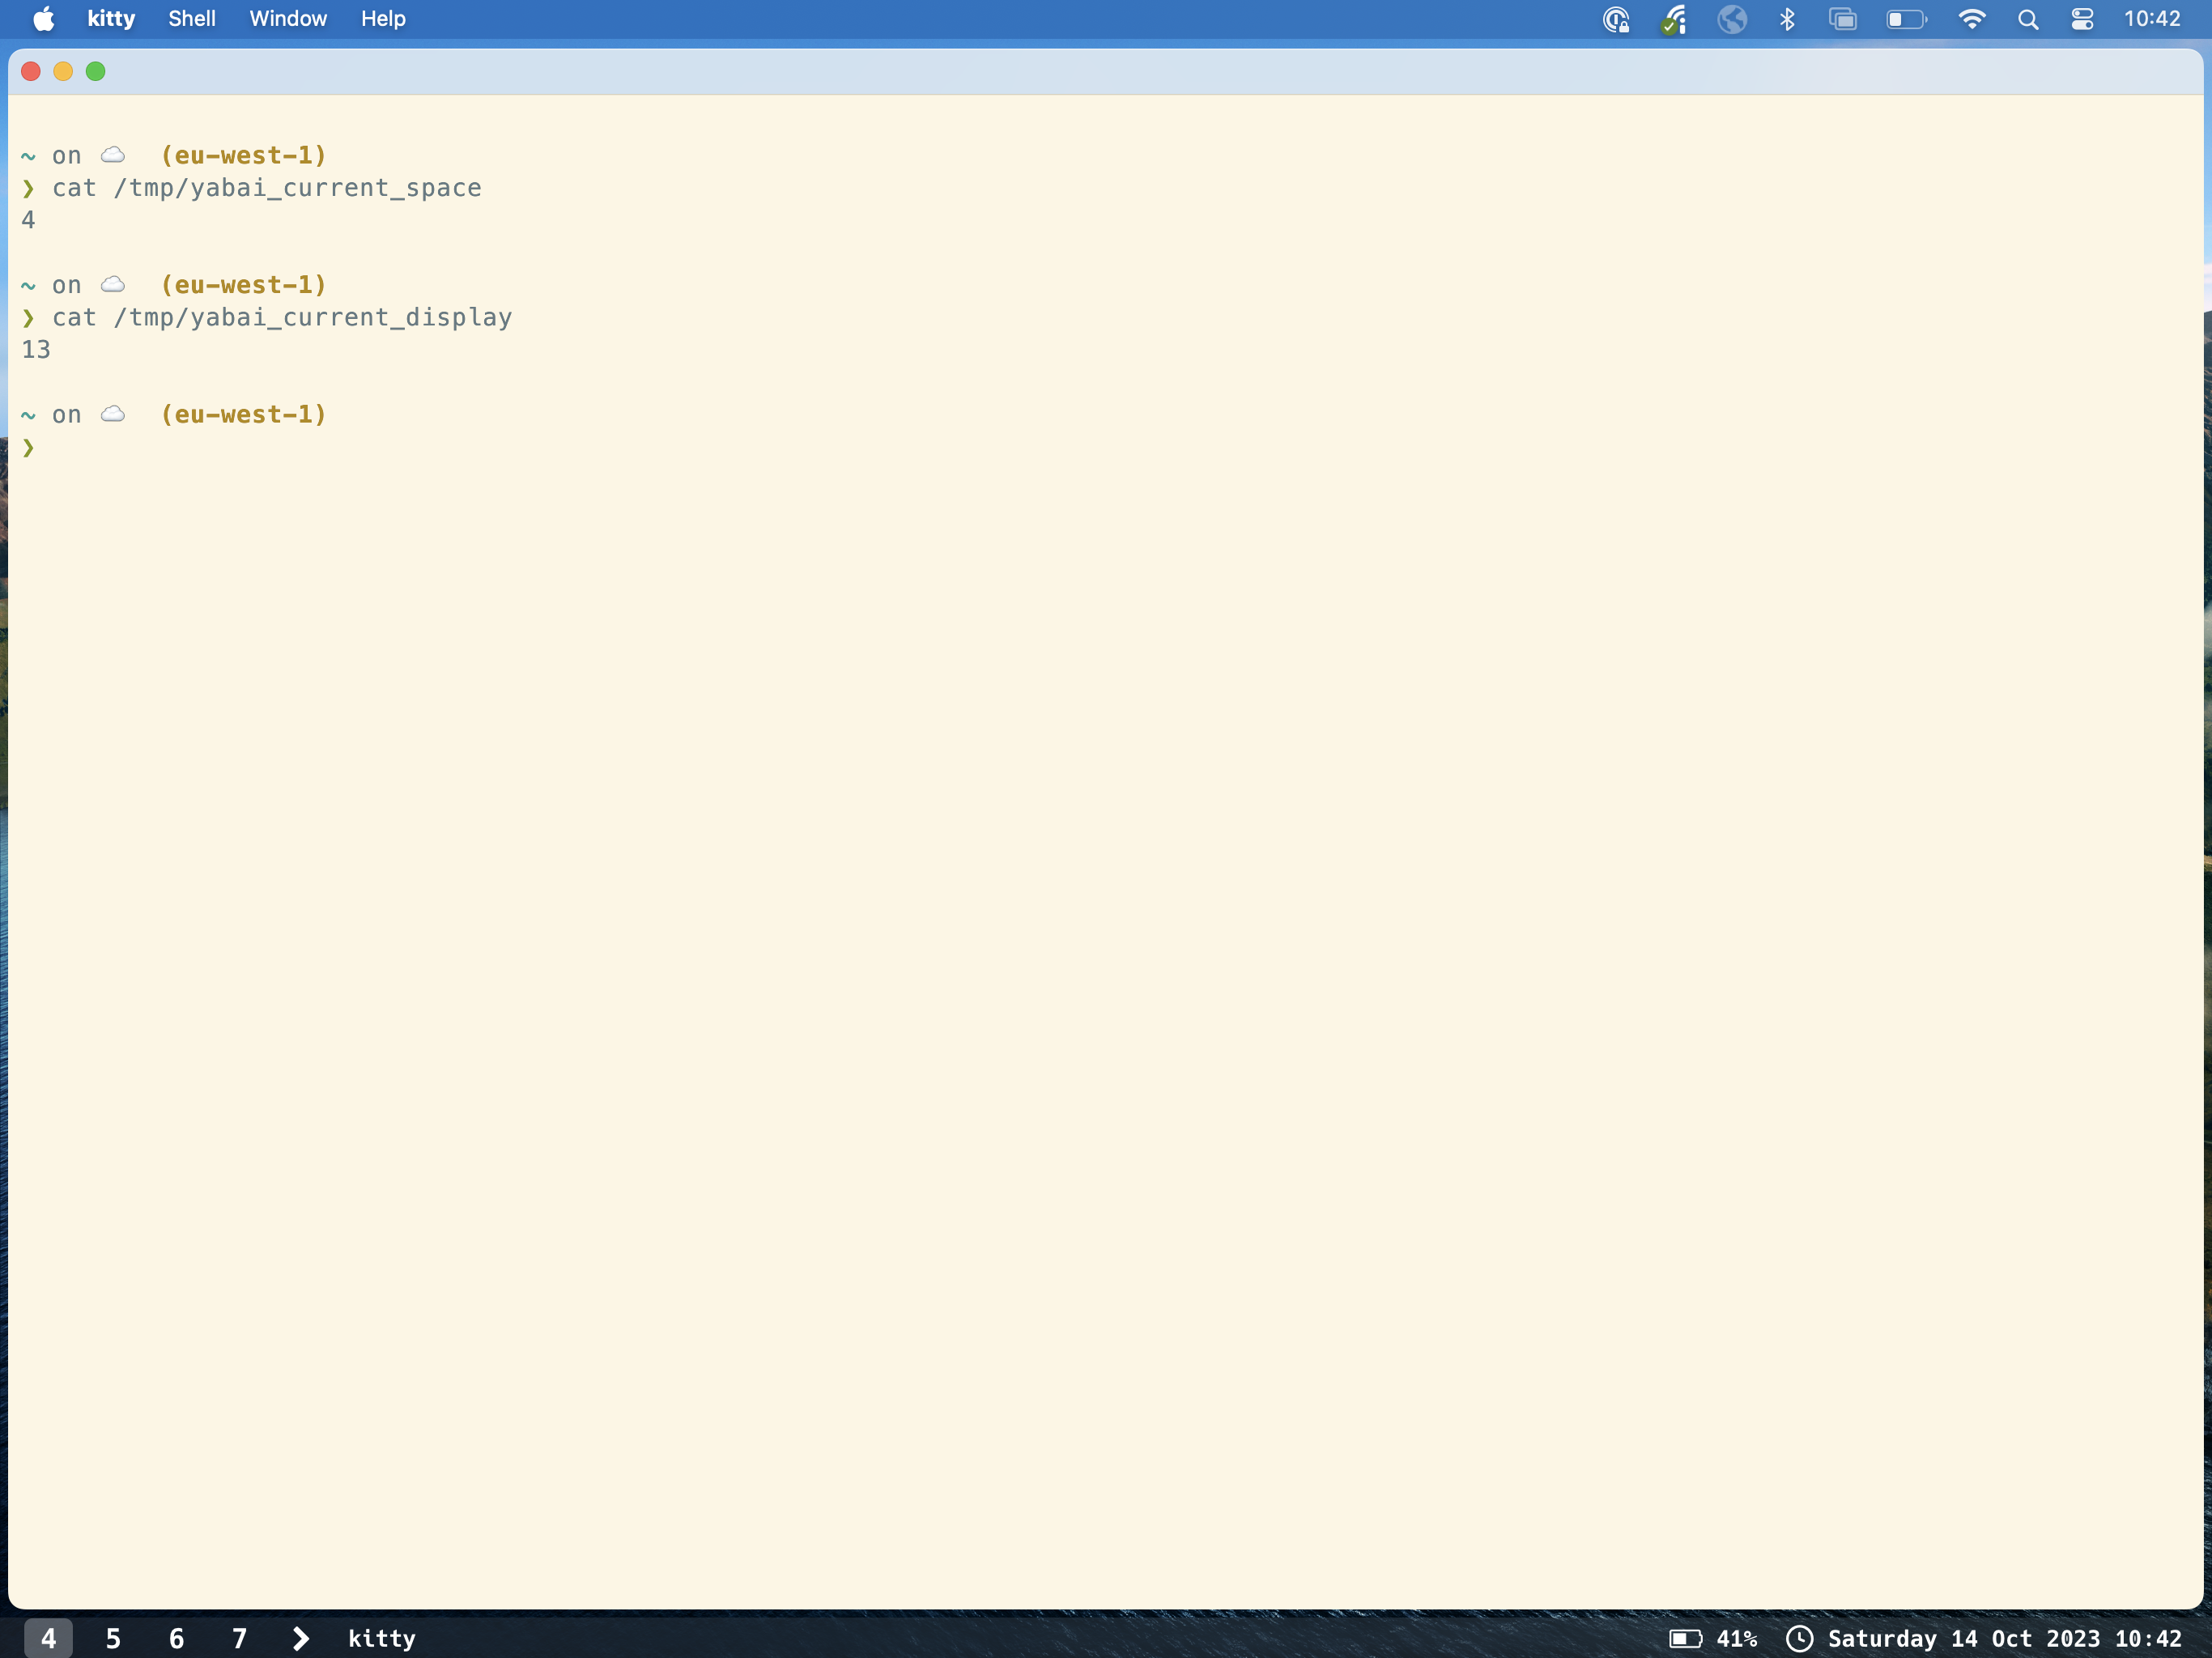Click the screen mirroring icon
The height and width of the screenshot is (1658, 2212).
point(1843,18)
